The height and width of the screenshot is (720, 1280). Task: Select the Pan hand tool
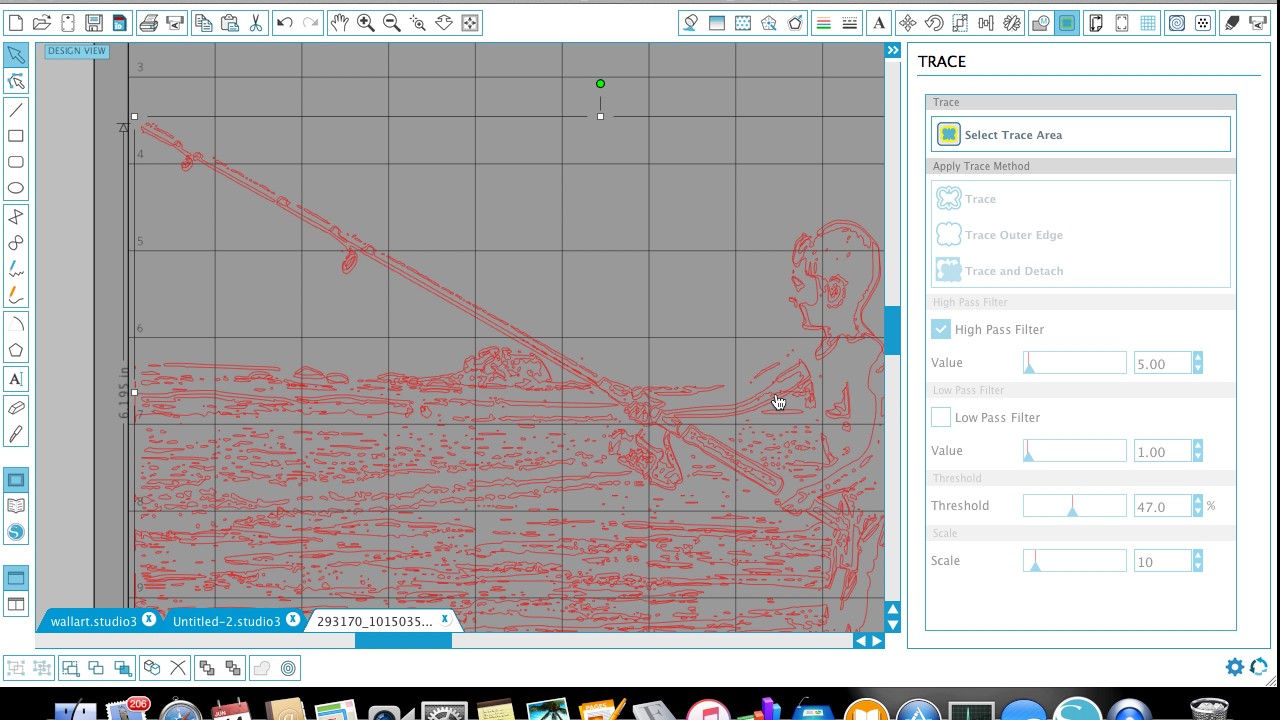(340, 22)
